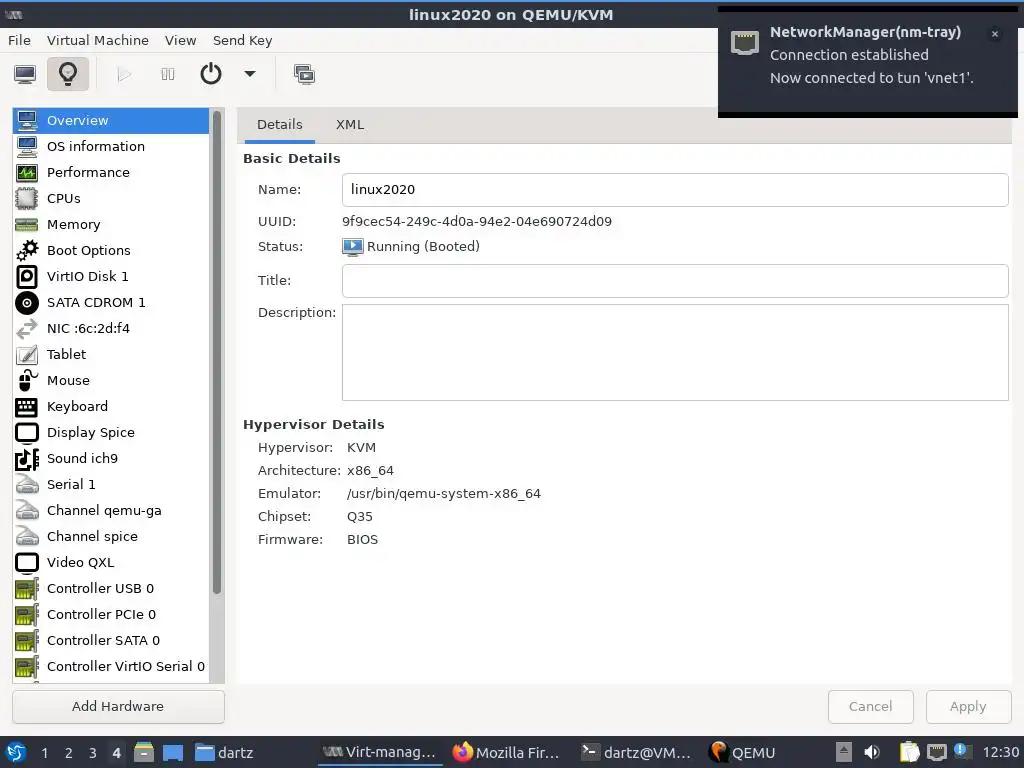This screenshot has height=768, width=1024.
Task: Select Controller PCIe 0 in list
Action: coord(111,615)
